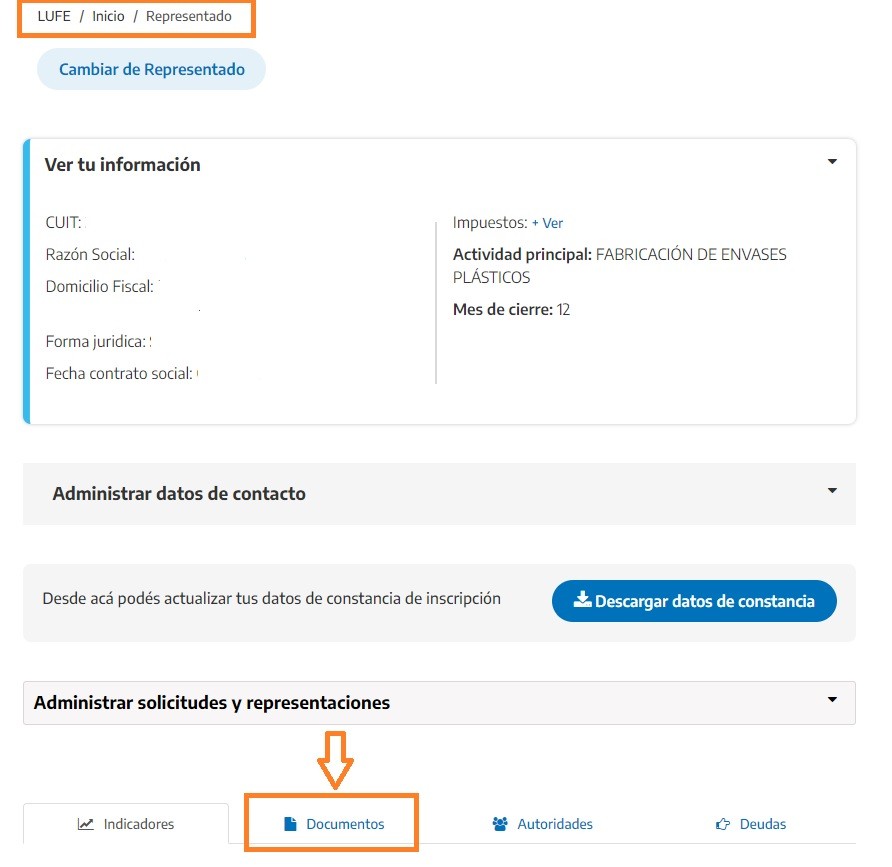
Task: Navigate to Inicio in the breadcrumb
Action: (x=108, y=16)
